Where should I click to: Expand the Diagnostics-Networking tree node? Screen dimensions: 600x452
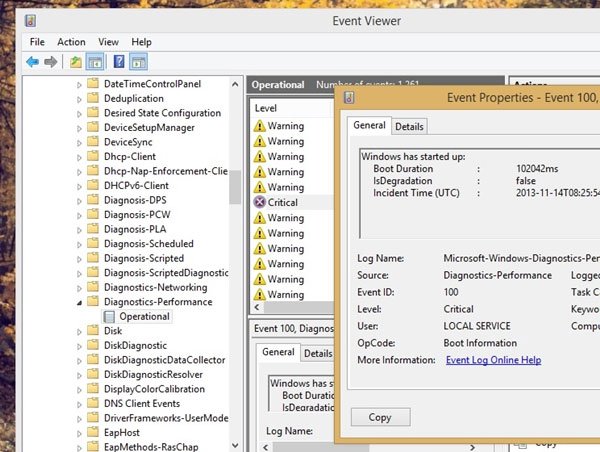[x=79, y=288]
